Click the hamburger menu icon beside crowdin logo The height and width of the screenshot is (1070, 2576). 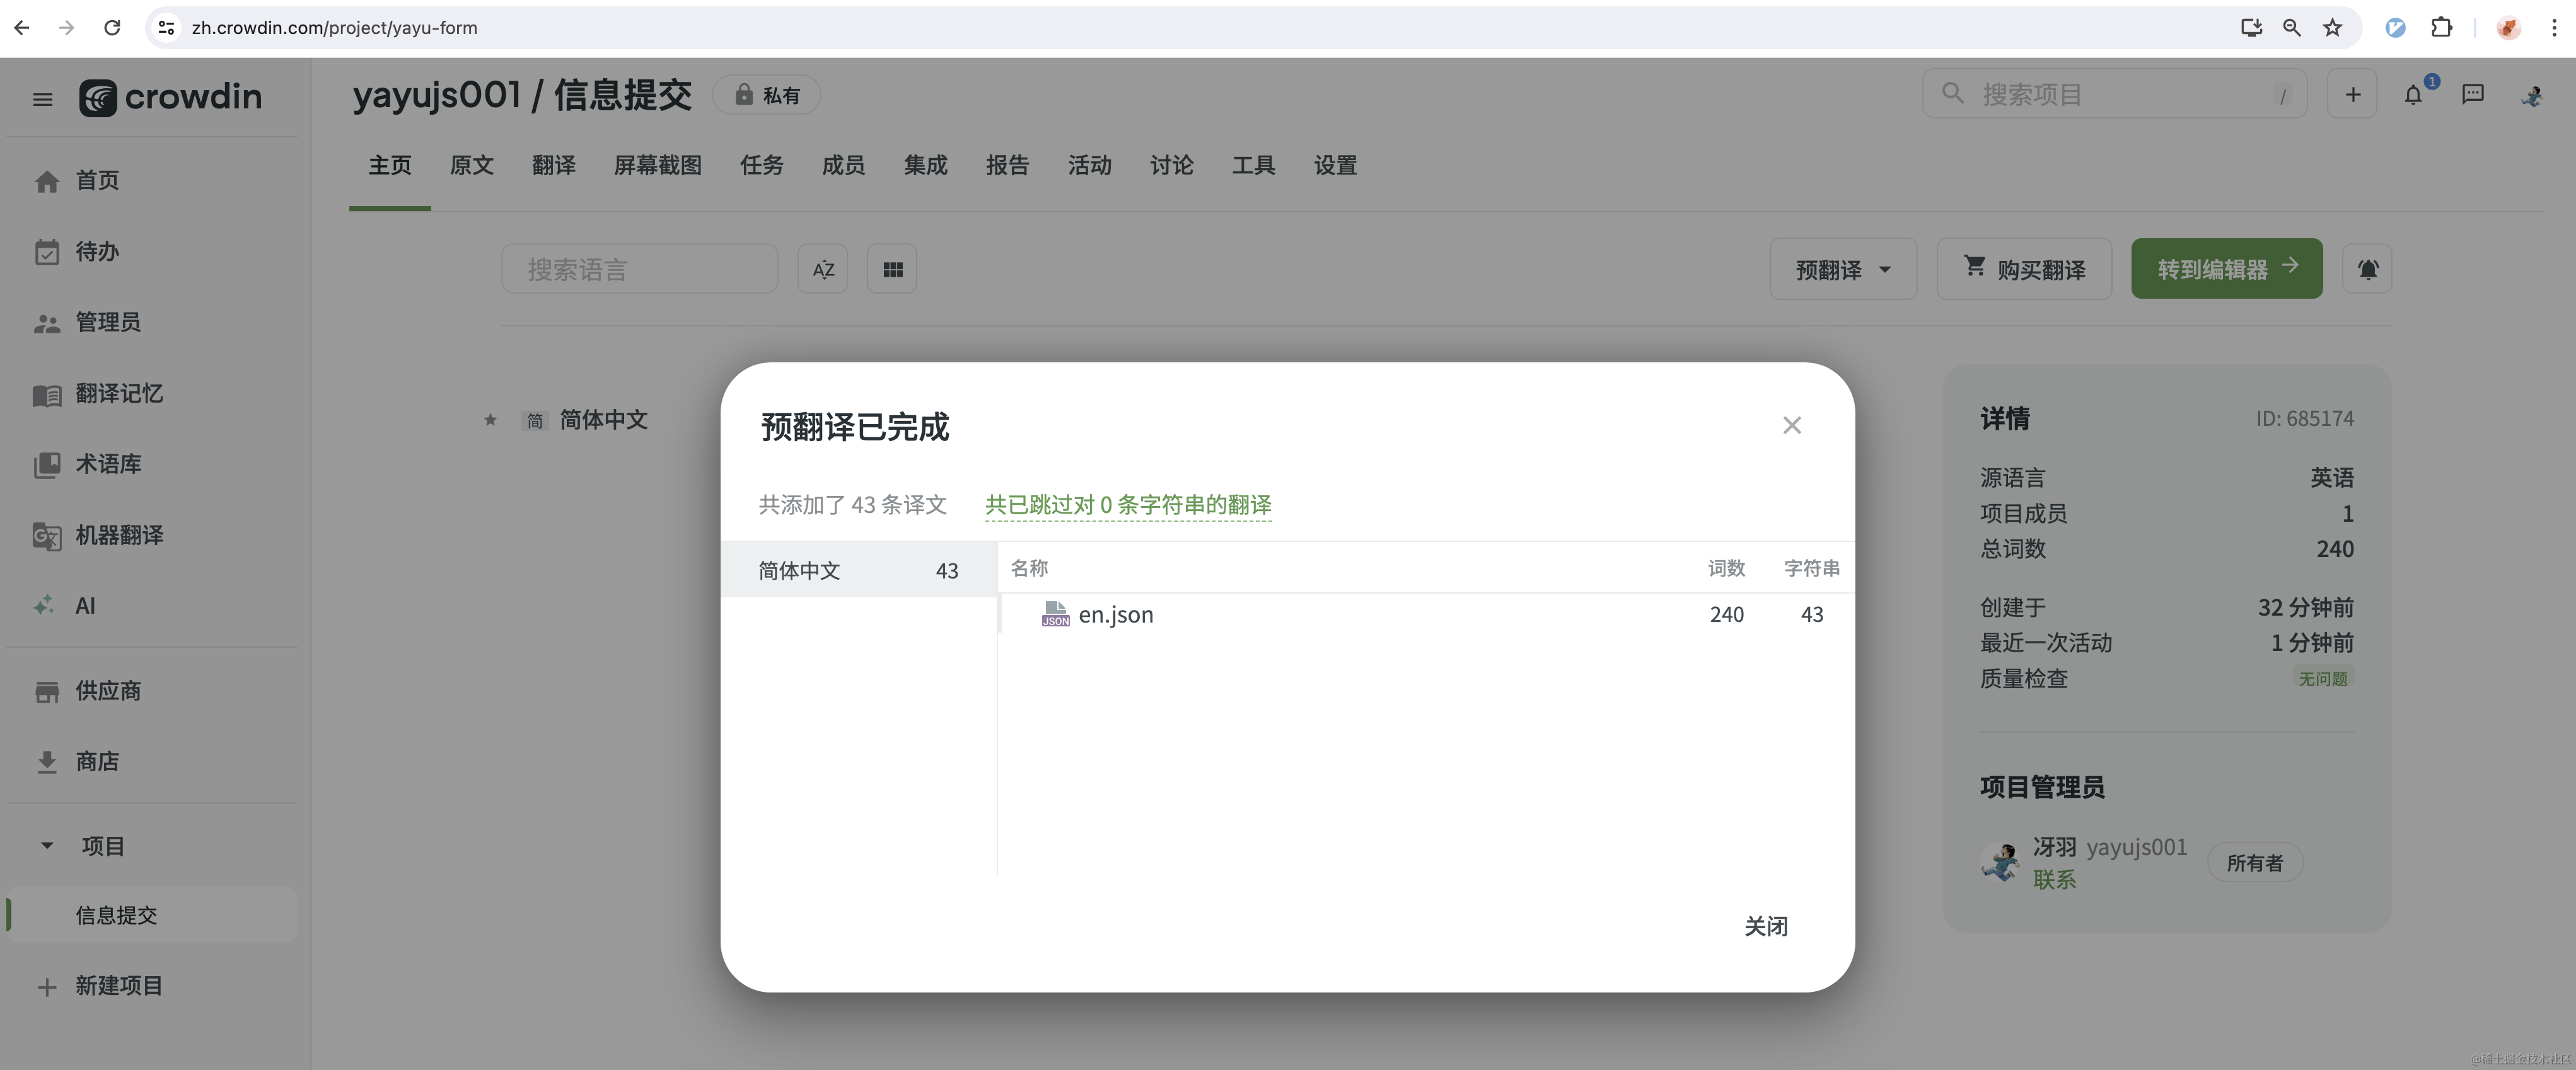[42, 99]
